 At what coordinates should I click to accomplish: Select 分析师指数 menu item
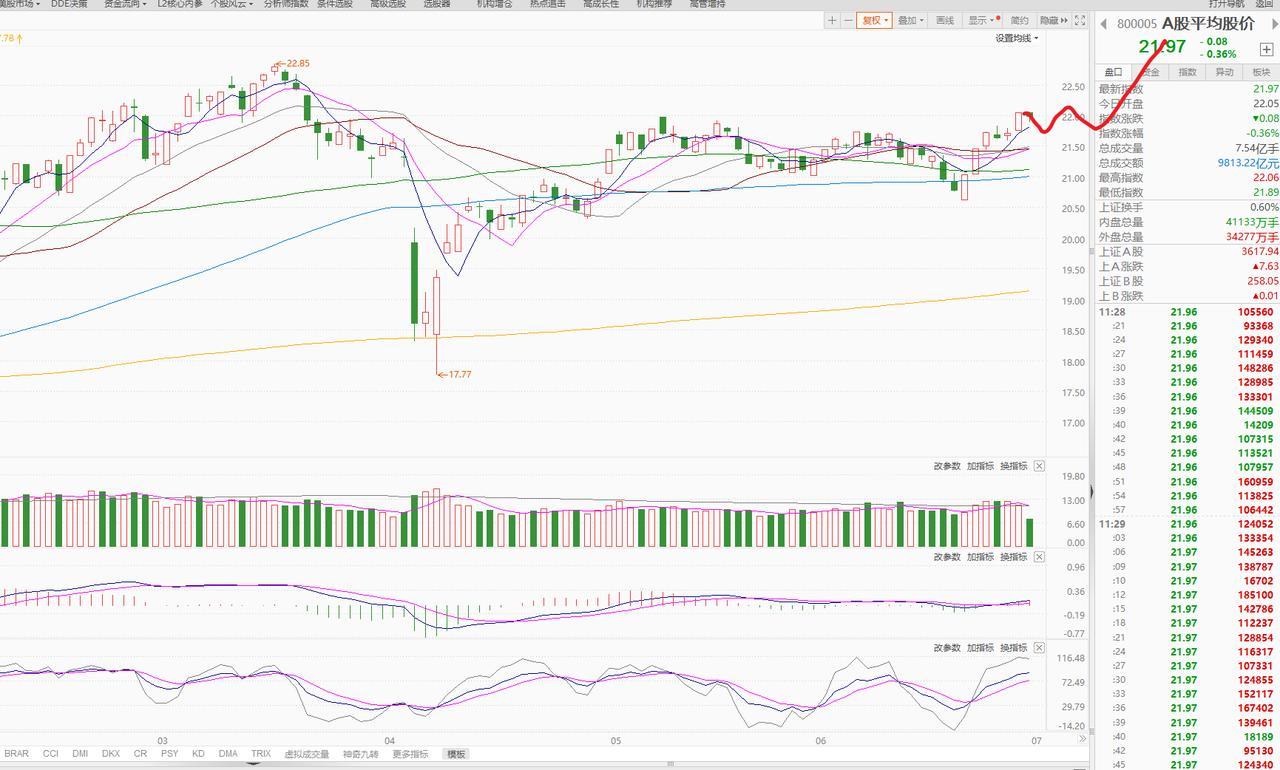pyautogui.click(x=286, y=4)
